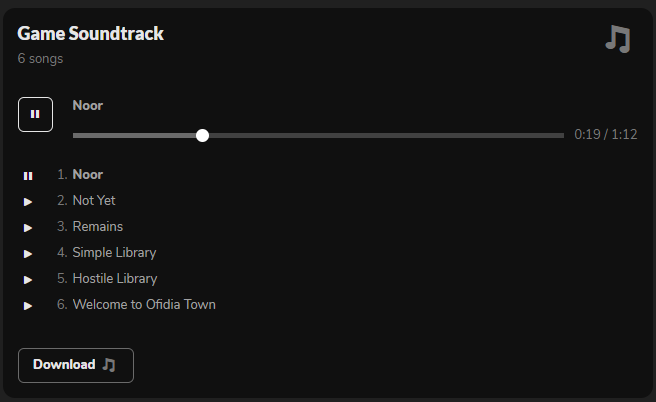Screen dimensions: 656x402
Task: Play track 2 Not Yet arrow icon
Action: pos(28,202)
